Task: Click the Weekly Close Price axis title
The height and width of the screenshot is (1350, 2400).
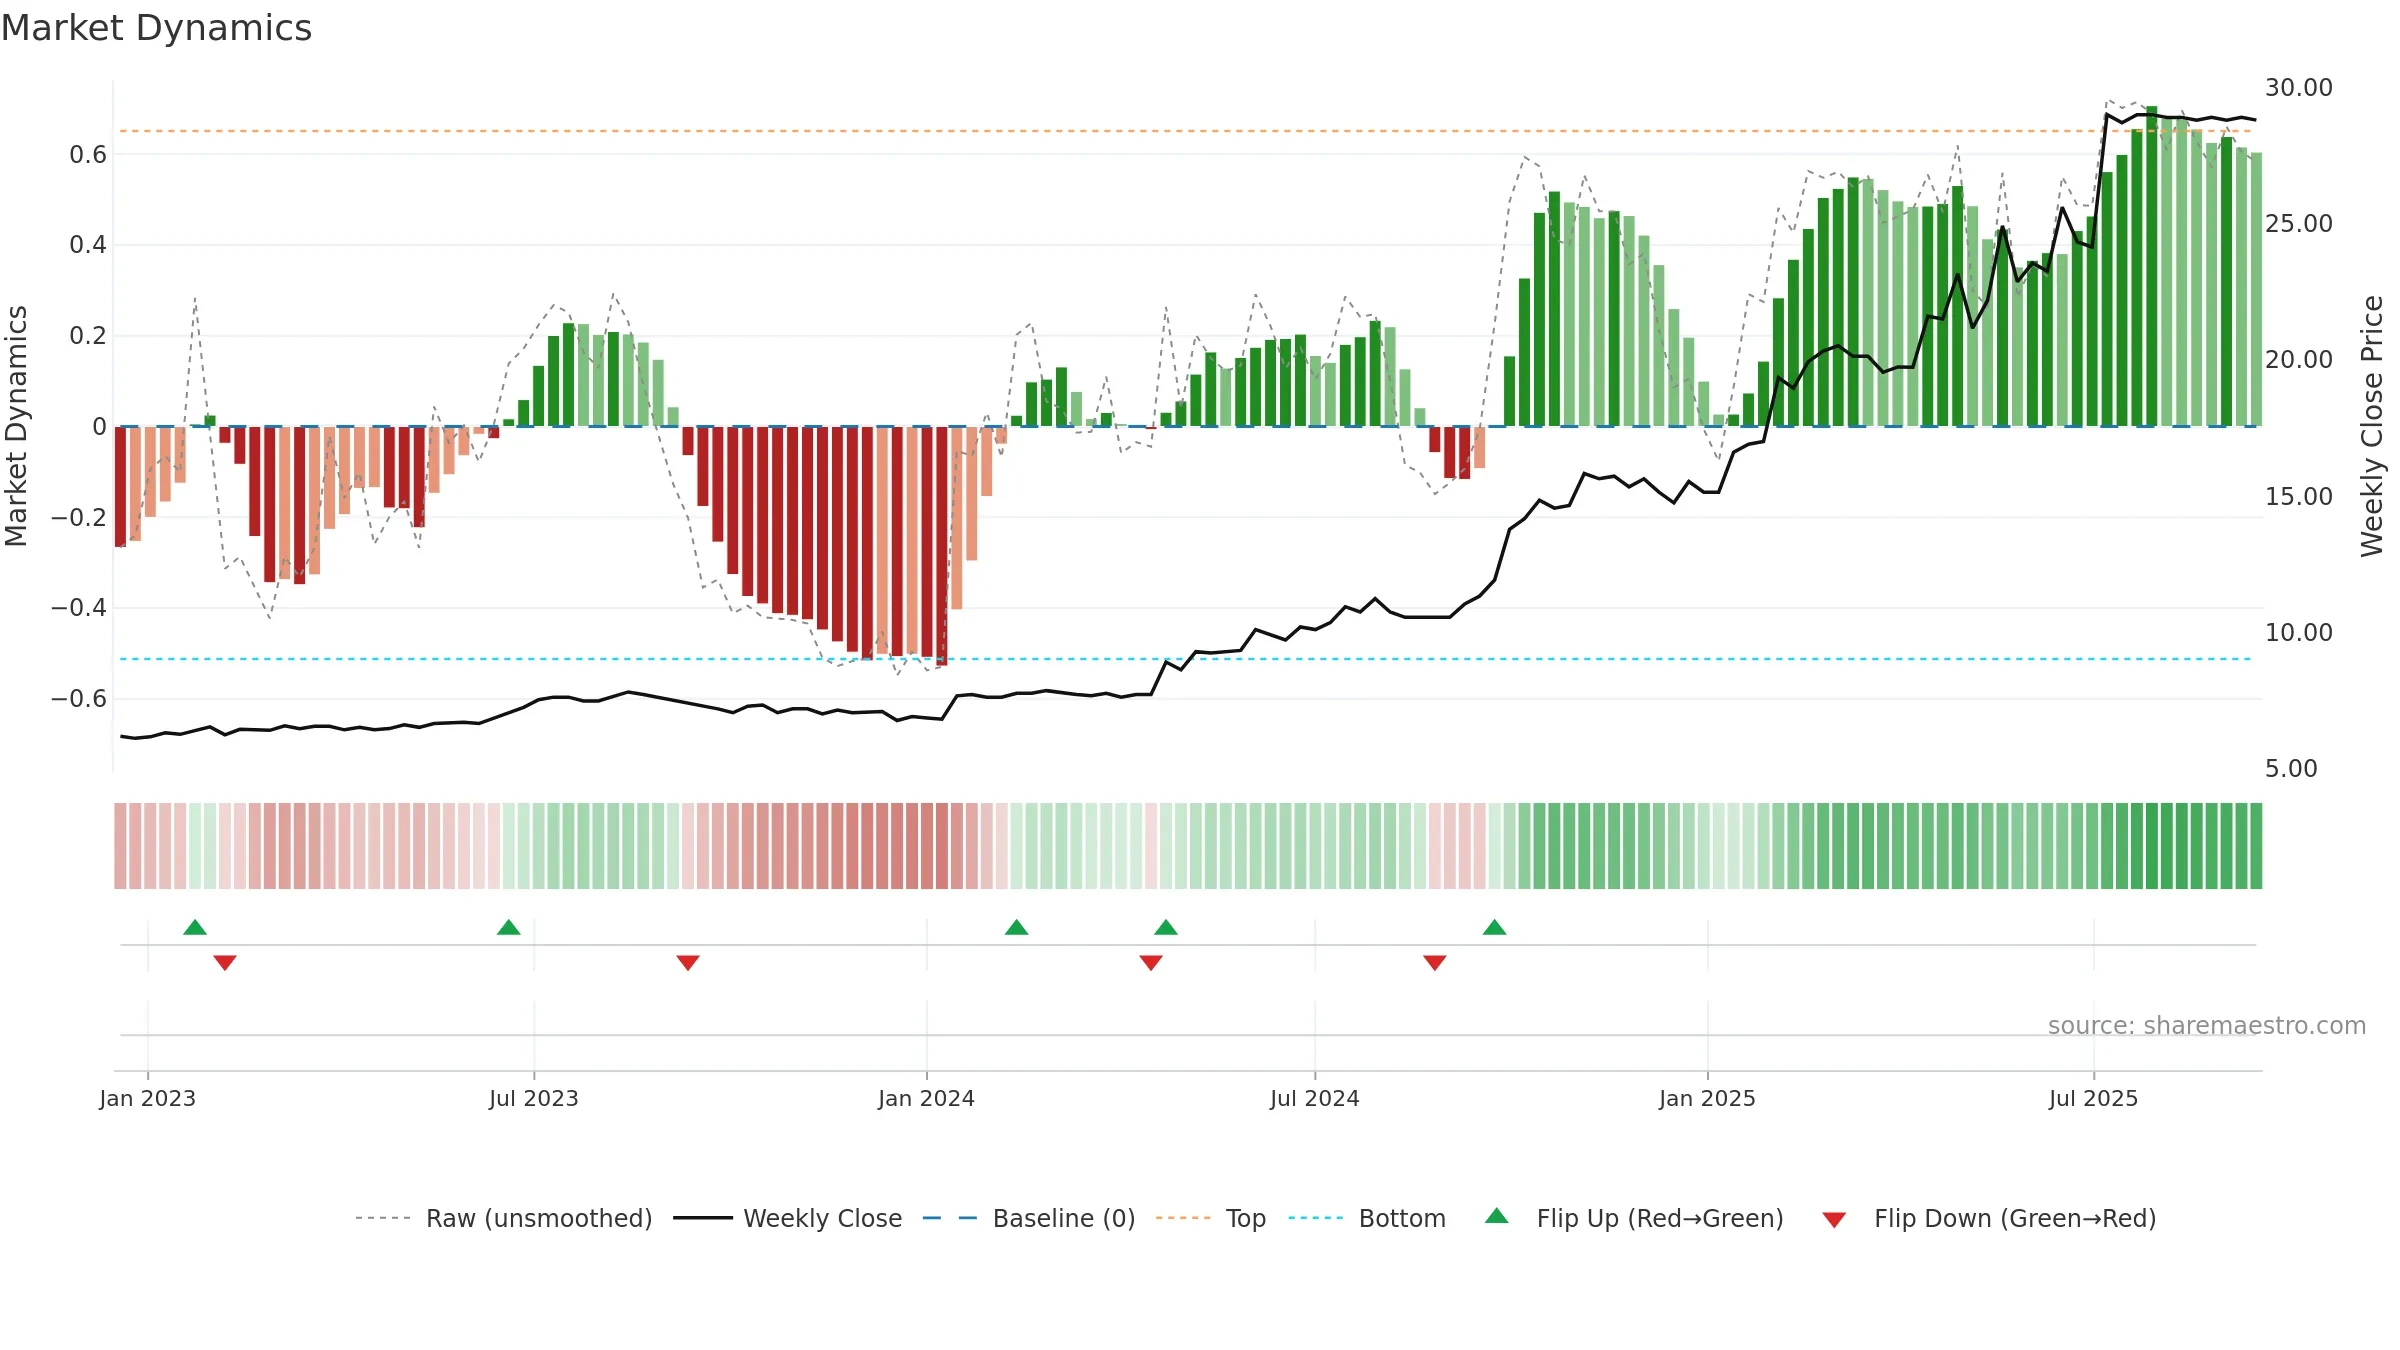Action: tap(2372, 427)
